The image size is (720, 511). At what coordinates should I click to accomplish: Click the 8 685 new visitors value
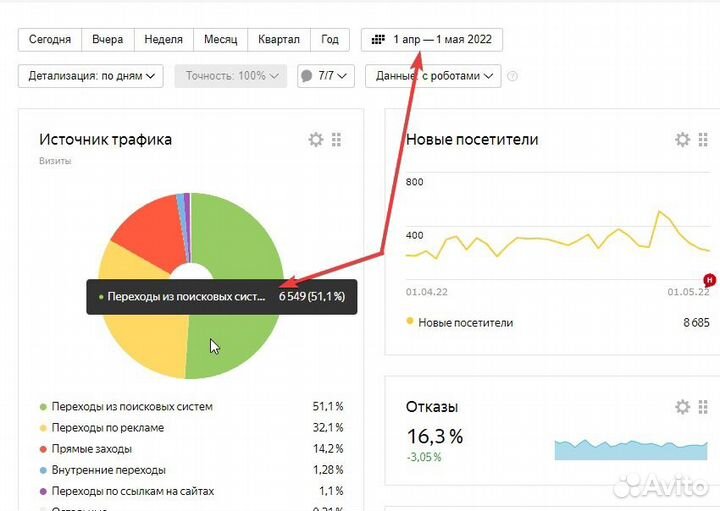696,322
